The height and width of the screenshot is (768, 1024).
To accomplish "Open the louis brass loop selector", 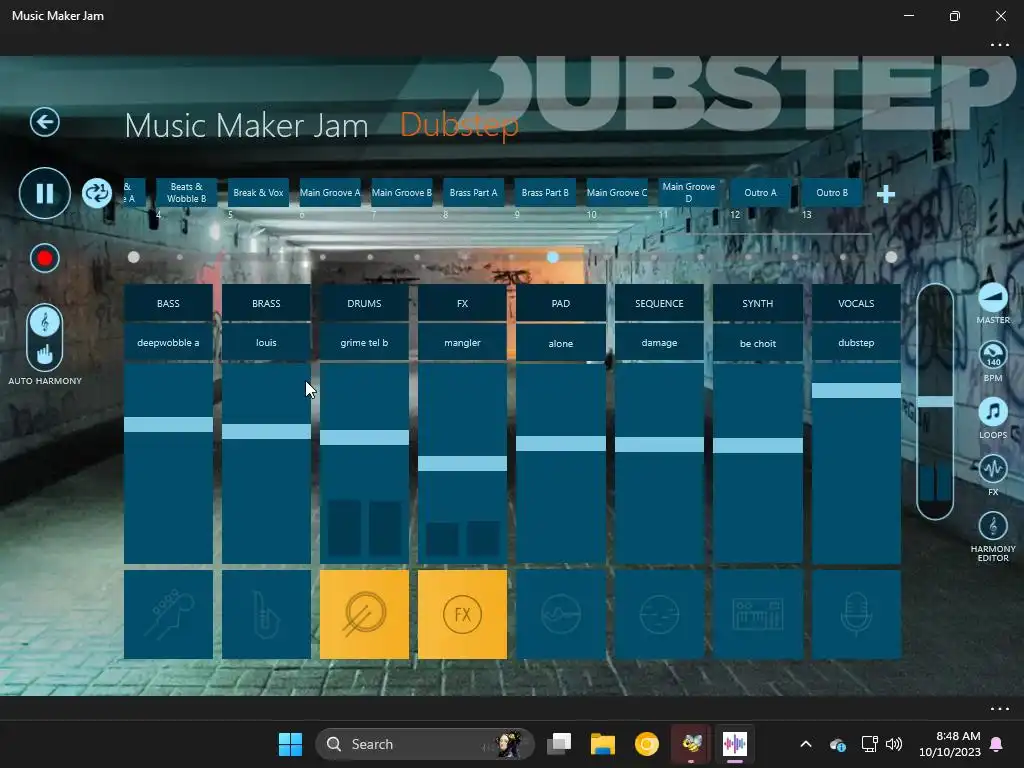I will [266, 342].
